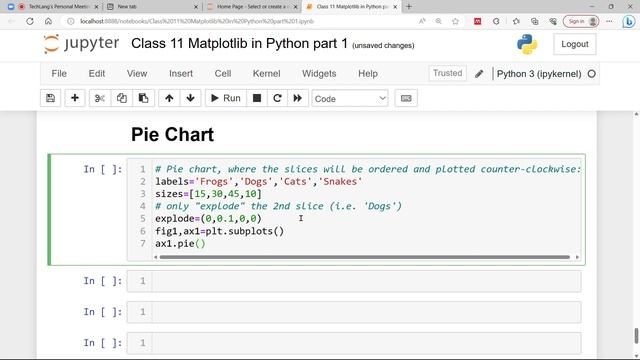640x360 pixels.
Task: Click the third empty code cell
Action: coord(354,343)
